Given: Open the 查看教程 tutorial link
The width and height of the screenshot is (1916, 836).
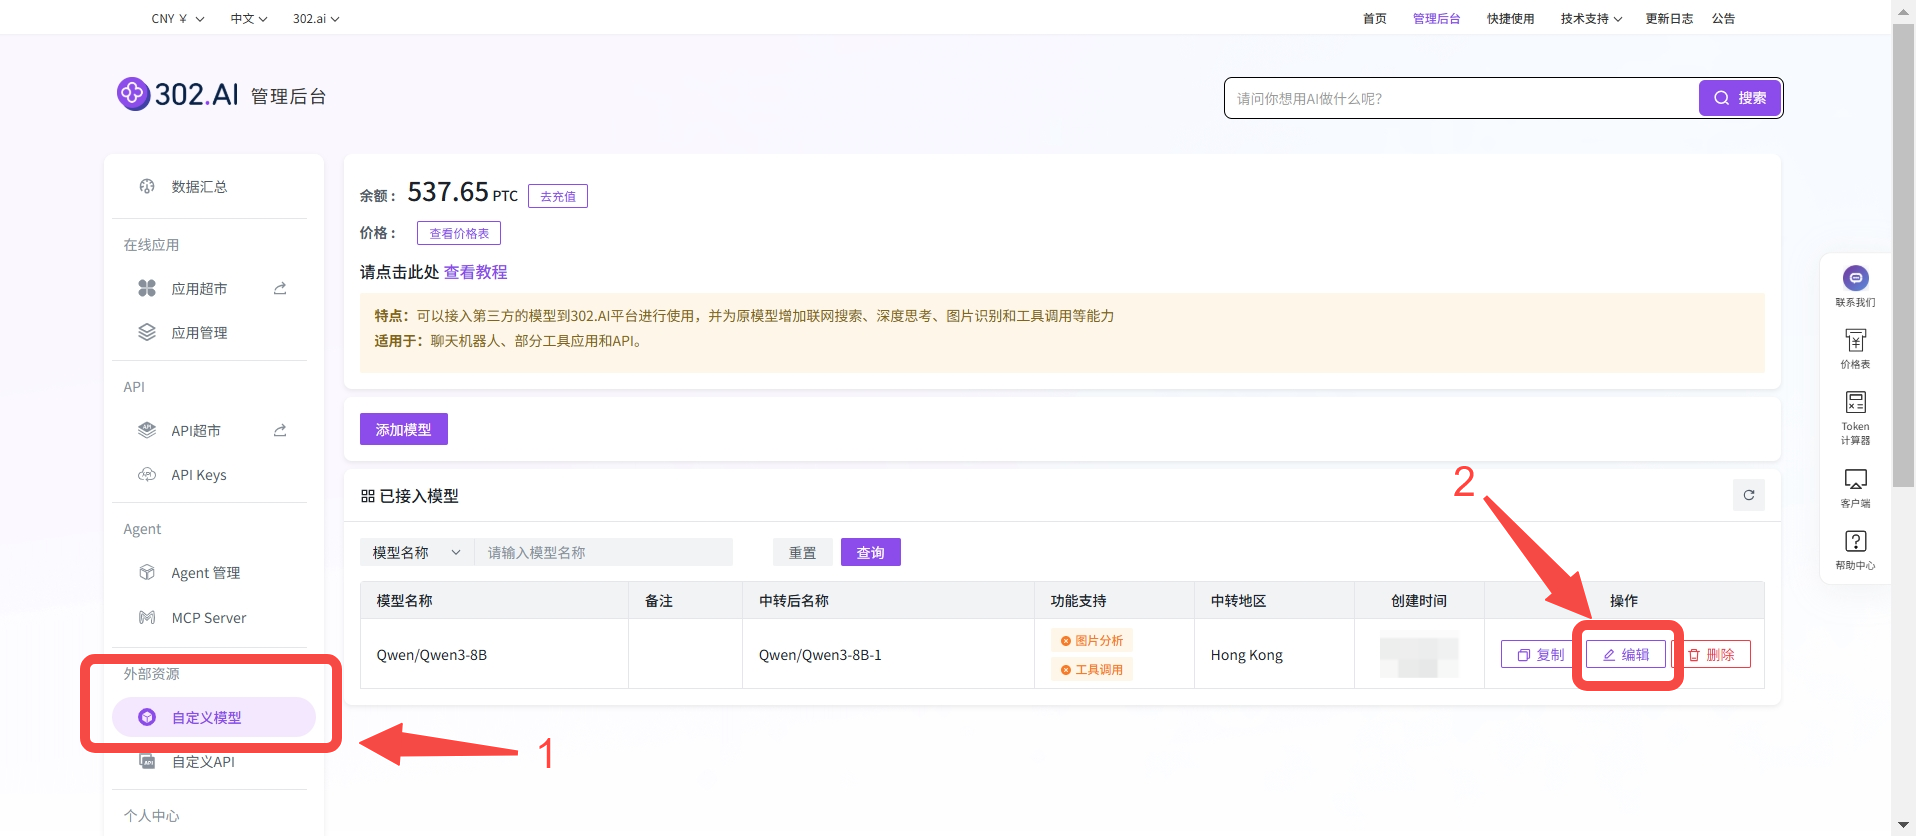Looking at the screenshot, I should pyautogui.click(x=475, y=272).
